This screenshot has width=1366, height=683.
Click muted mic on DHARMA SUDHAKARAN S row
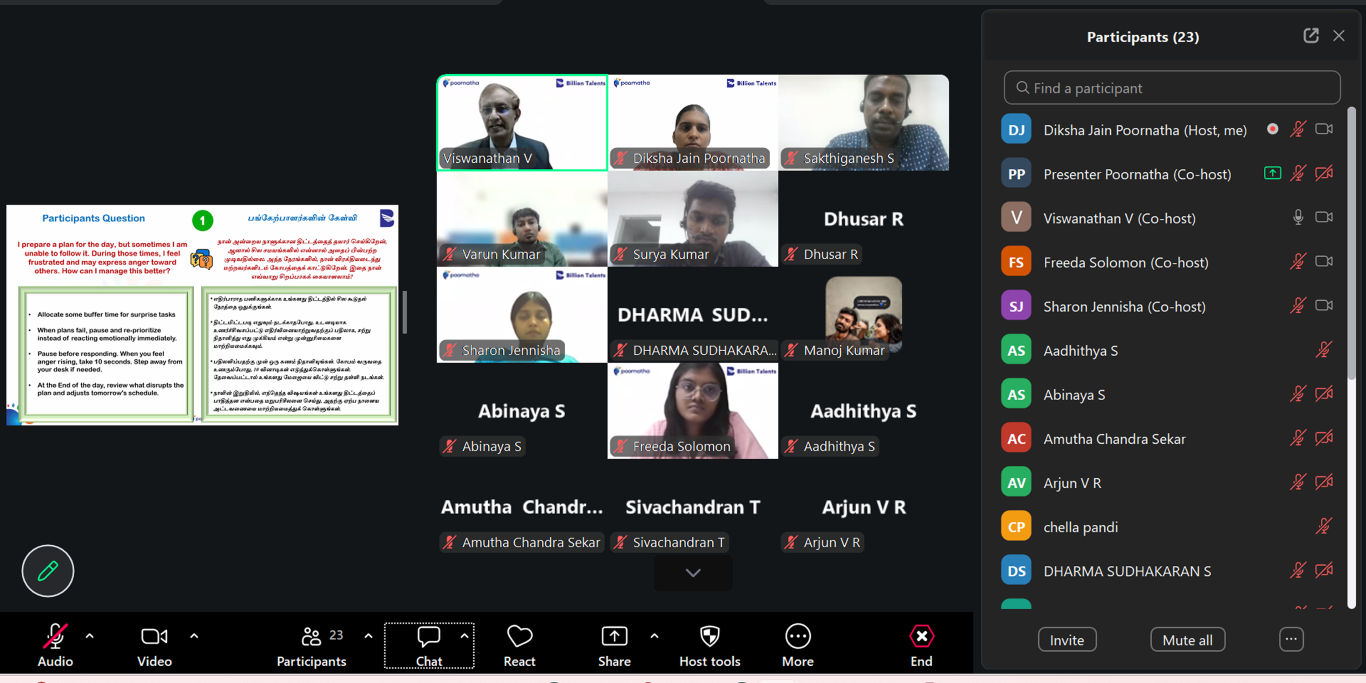[1298, 571]
